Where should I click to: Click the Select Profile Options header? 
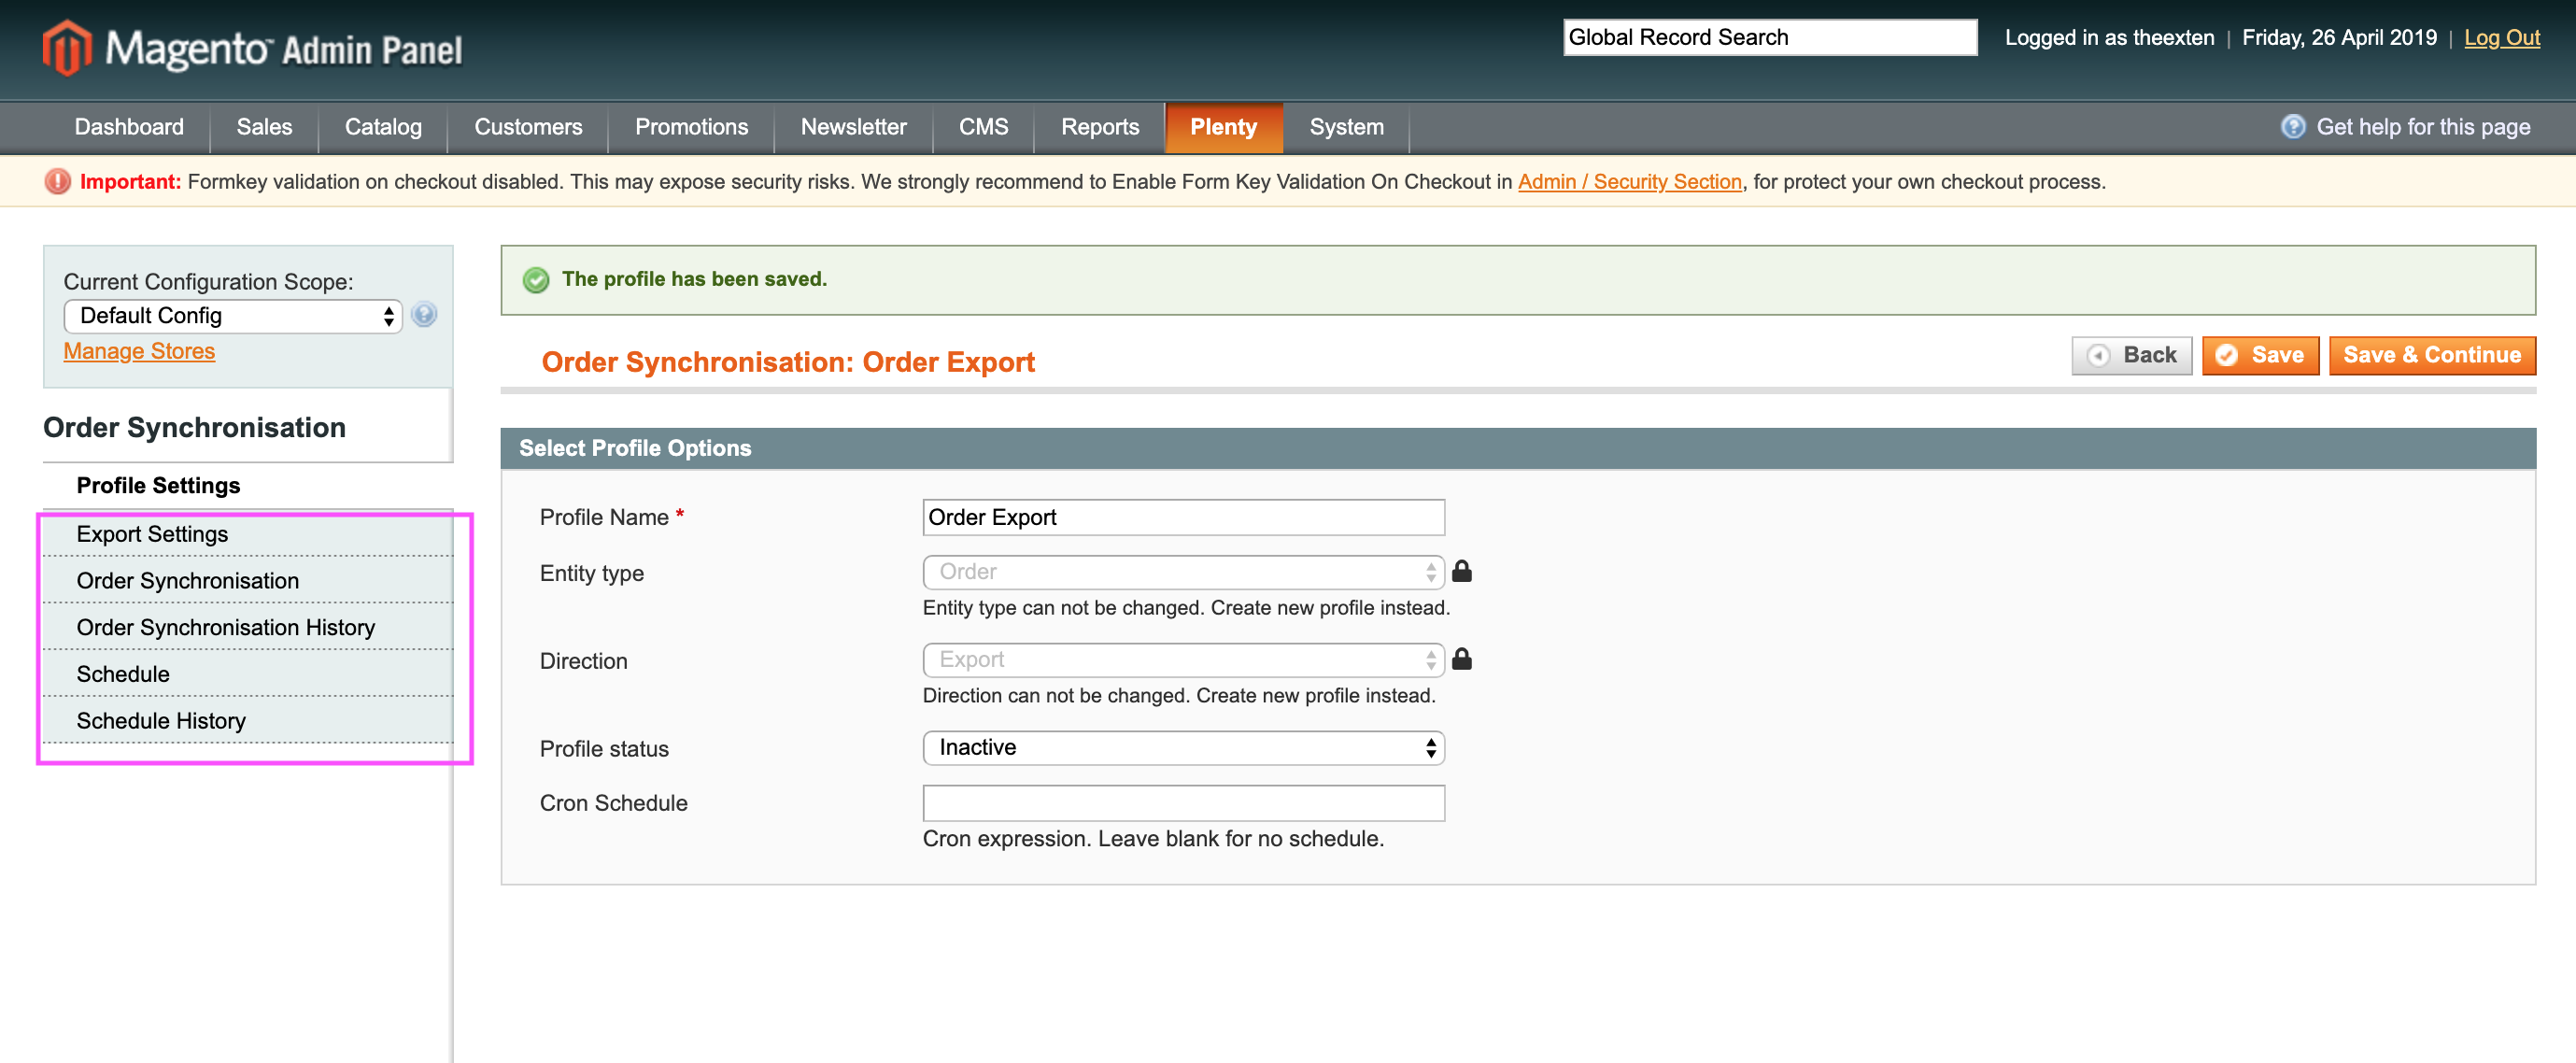(1517, 448)
